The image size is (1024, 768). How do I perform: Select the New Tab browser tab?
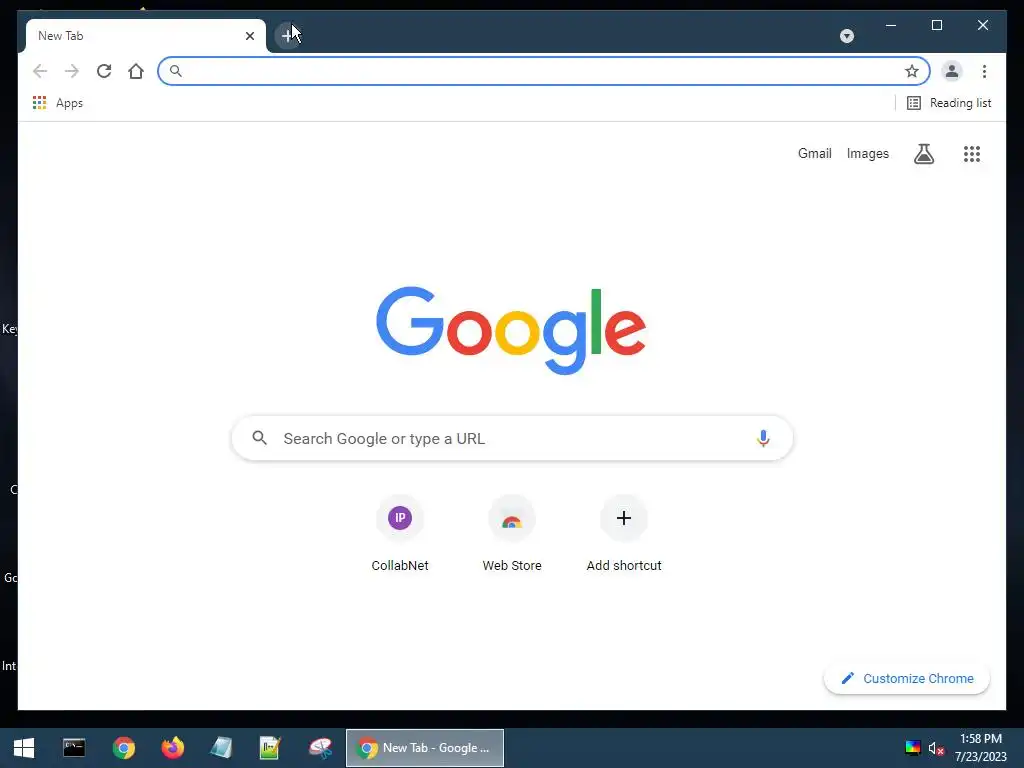pyautogui.click(x=146, y=36)
